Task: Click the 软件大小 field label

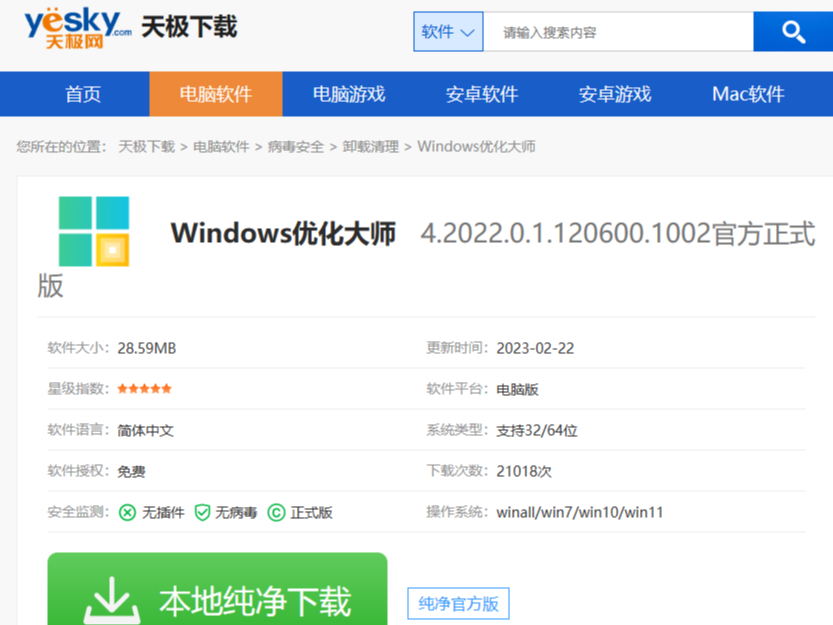Action: [x=79, y=348]
